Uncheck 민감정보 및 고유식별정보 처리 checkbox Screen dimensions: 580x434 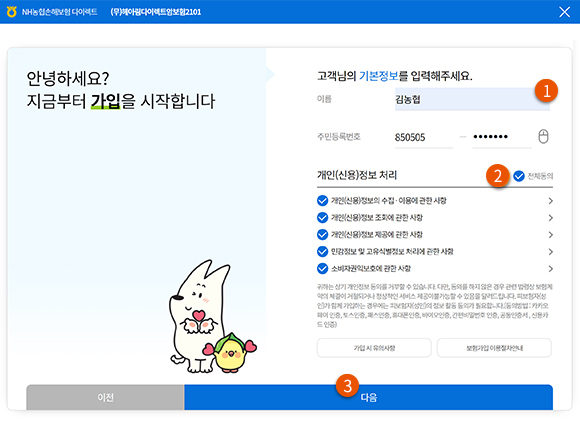(322, 252)
